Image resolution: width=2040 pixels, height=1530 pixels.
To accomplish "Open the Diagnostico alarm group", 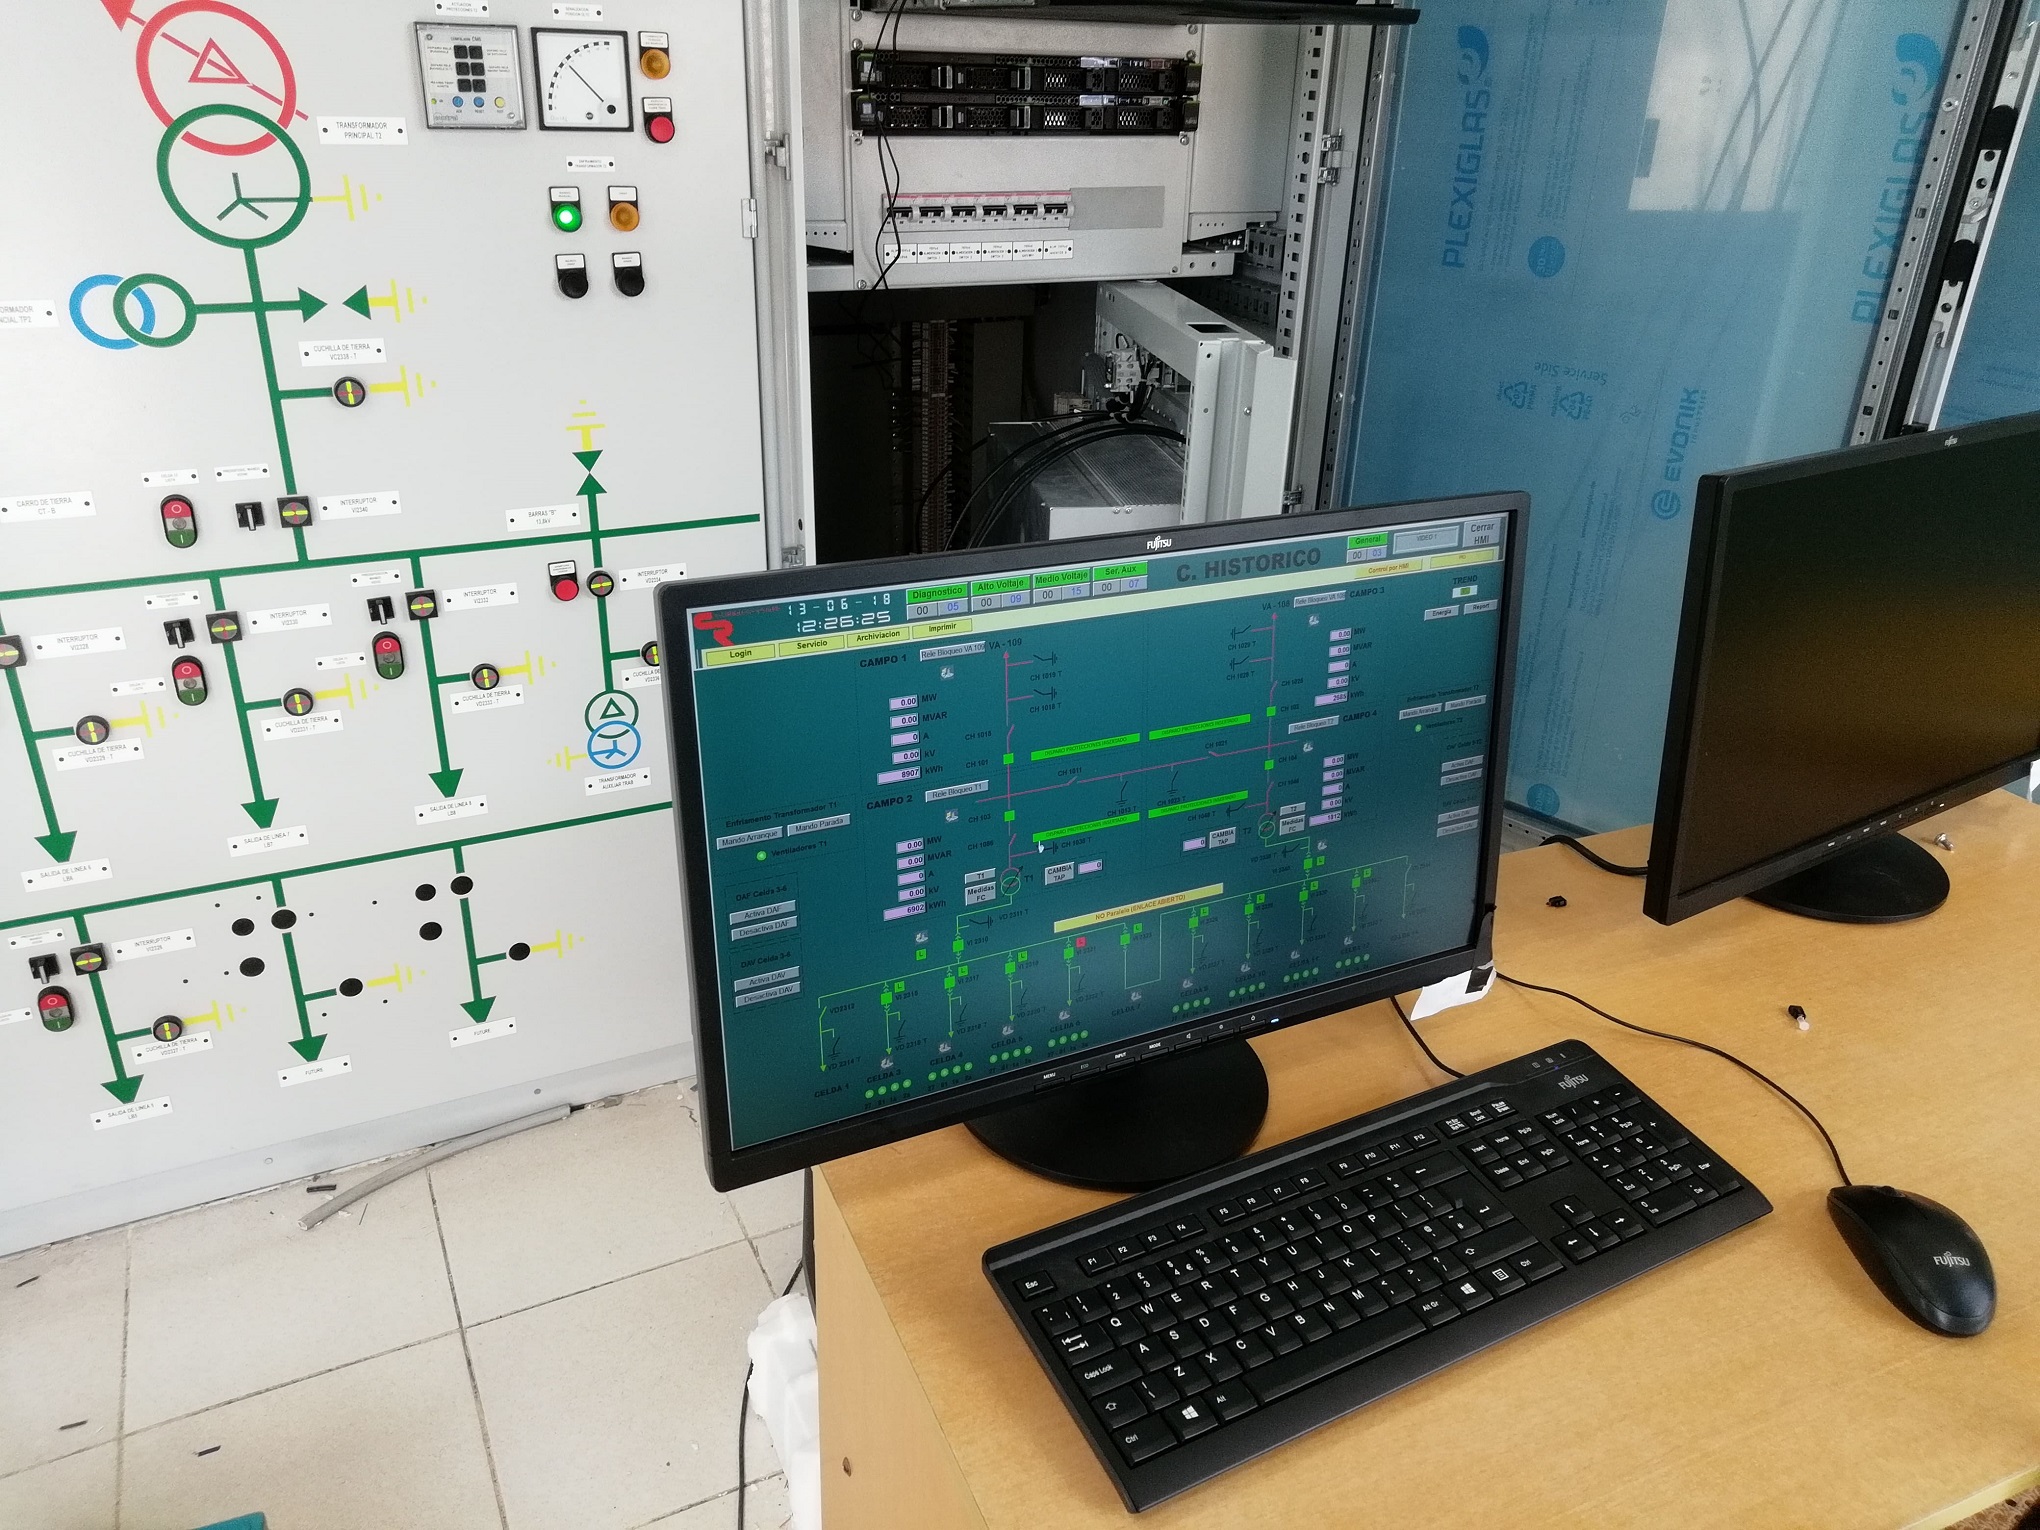I will 936,593.
